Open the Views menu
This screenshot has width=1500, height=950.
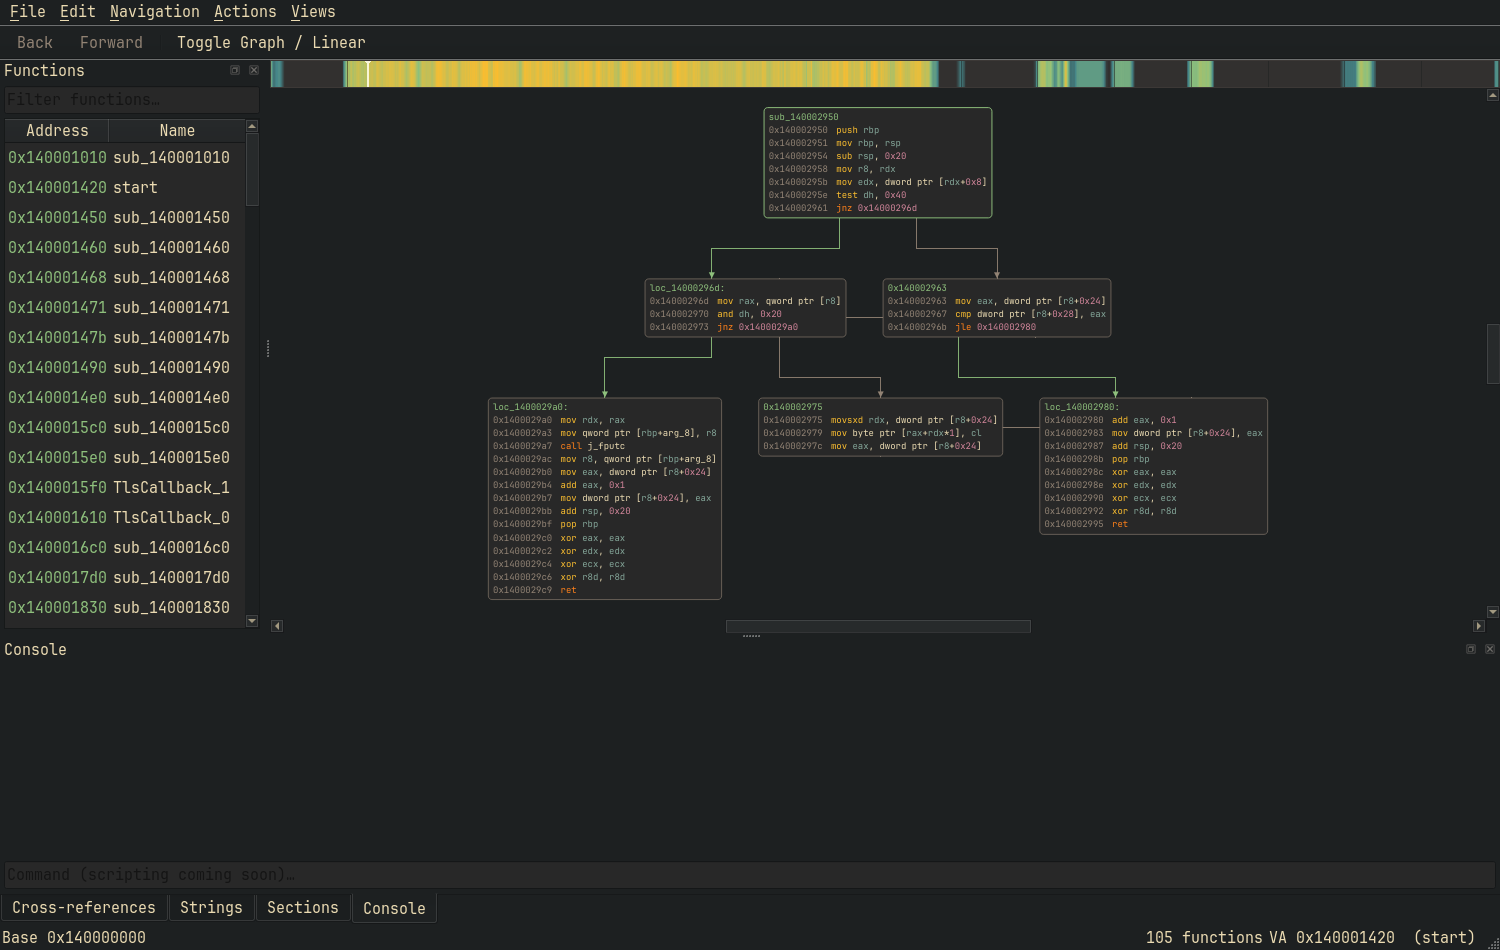[x=313, y=12]
